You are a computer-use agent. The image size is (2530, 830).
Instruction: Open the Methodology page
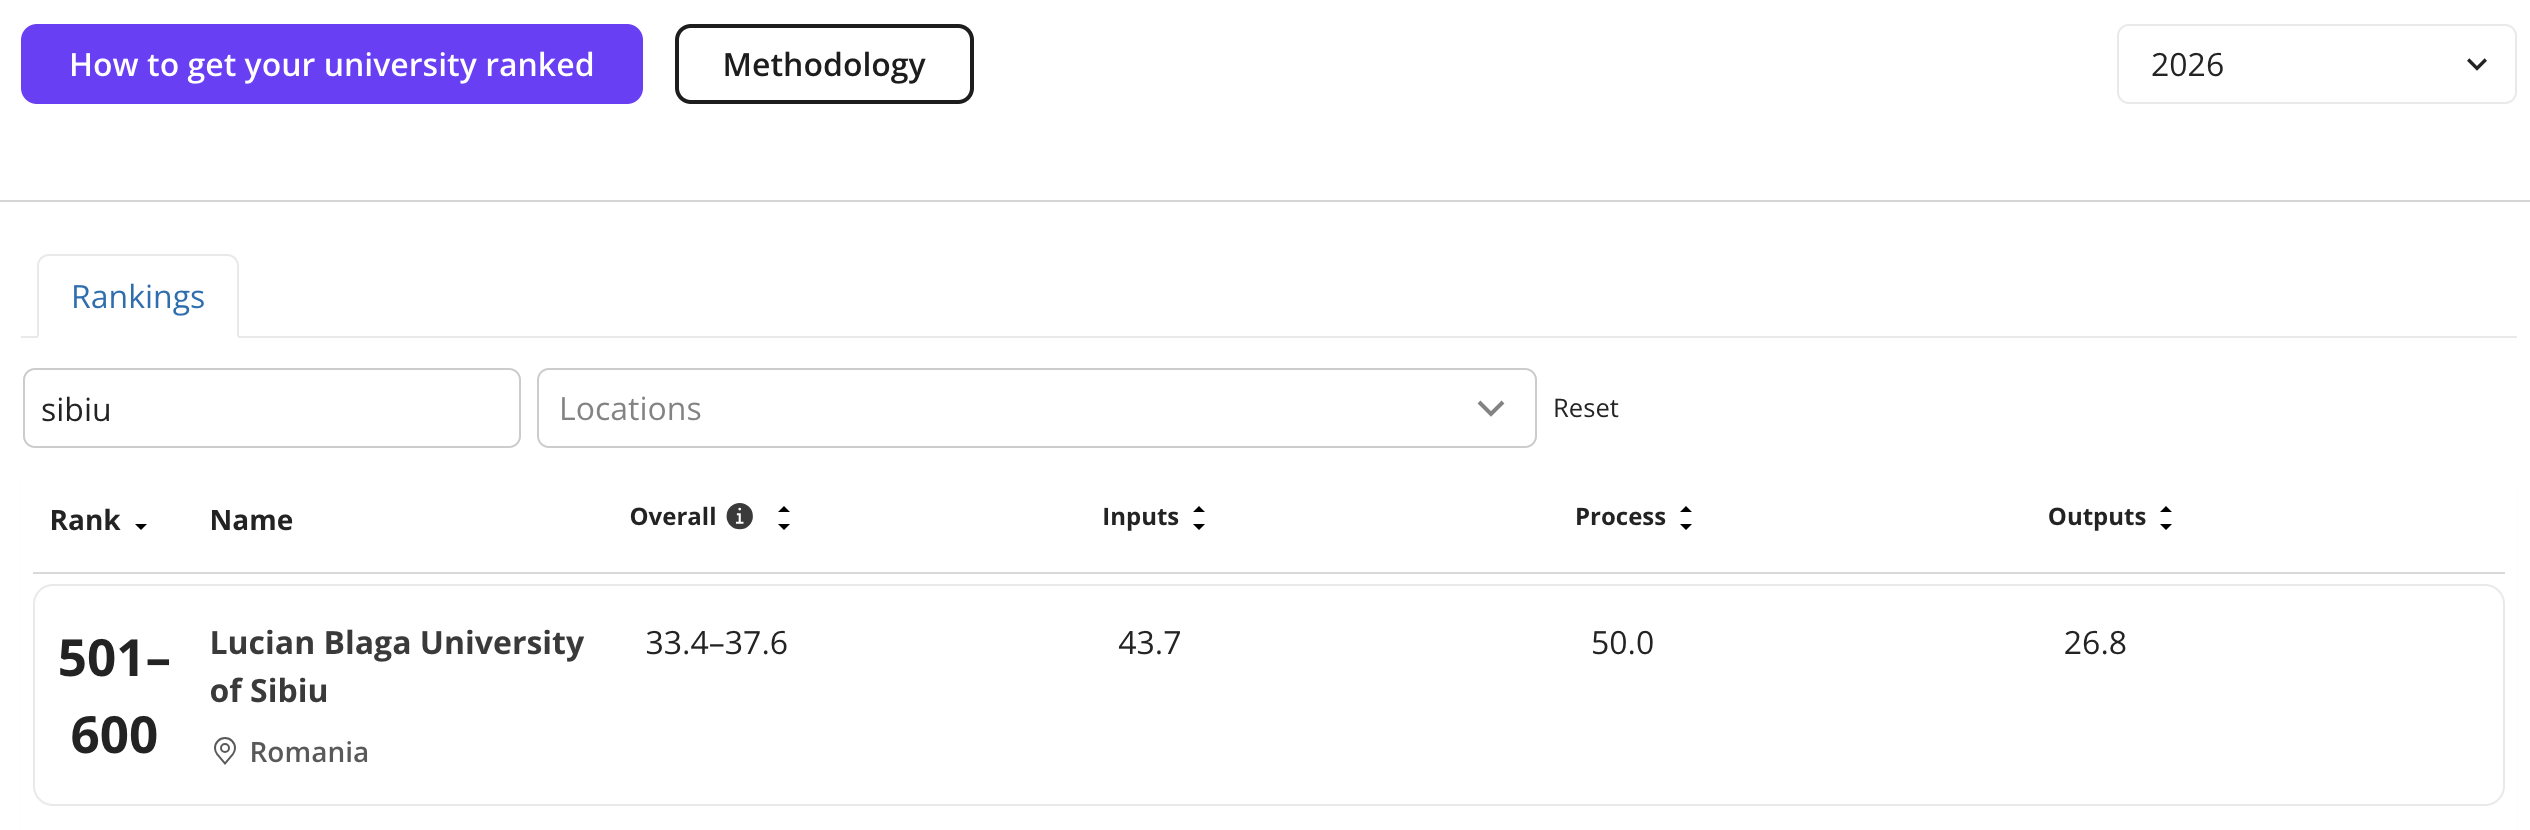(824, 65)
